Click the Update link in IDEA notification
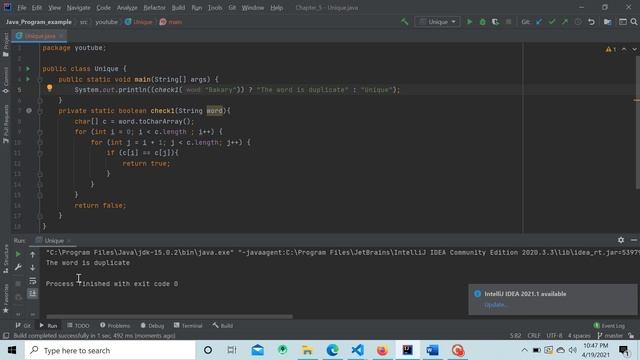 pyautogui.click(x=495, y=304)
